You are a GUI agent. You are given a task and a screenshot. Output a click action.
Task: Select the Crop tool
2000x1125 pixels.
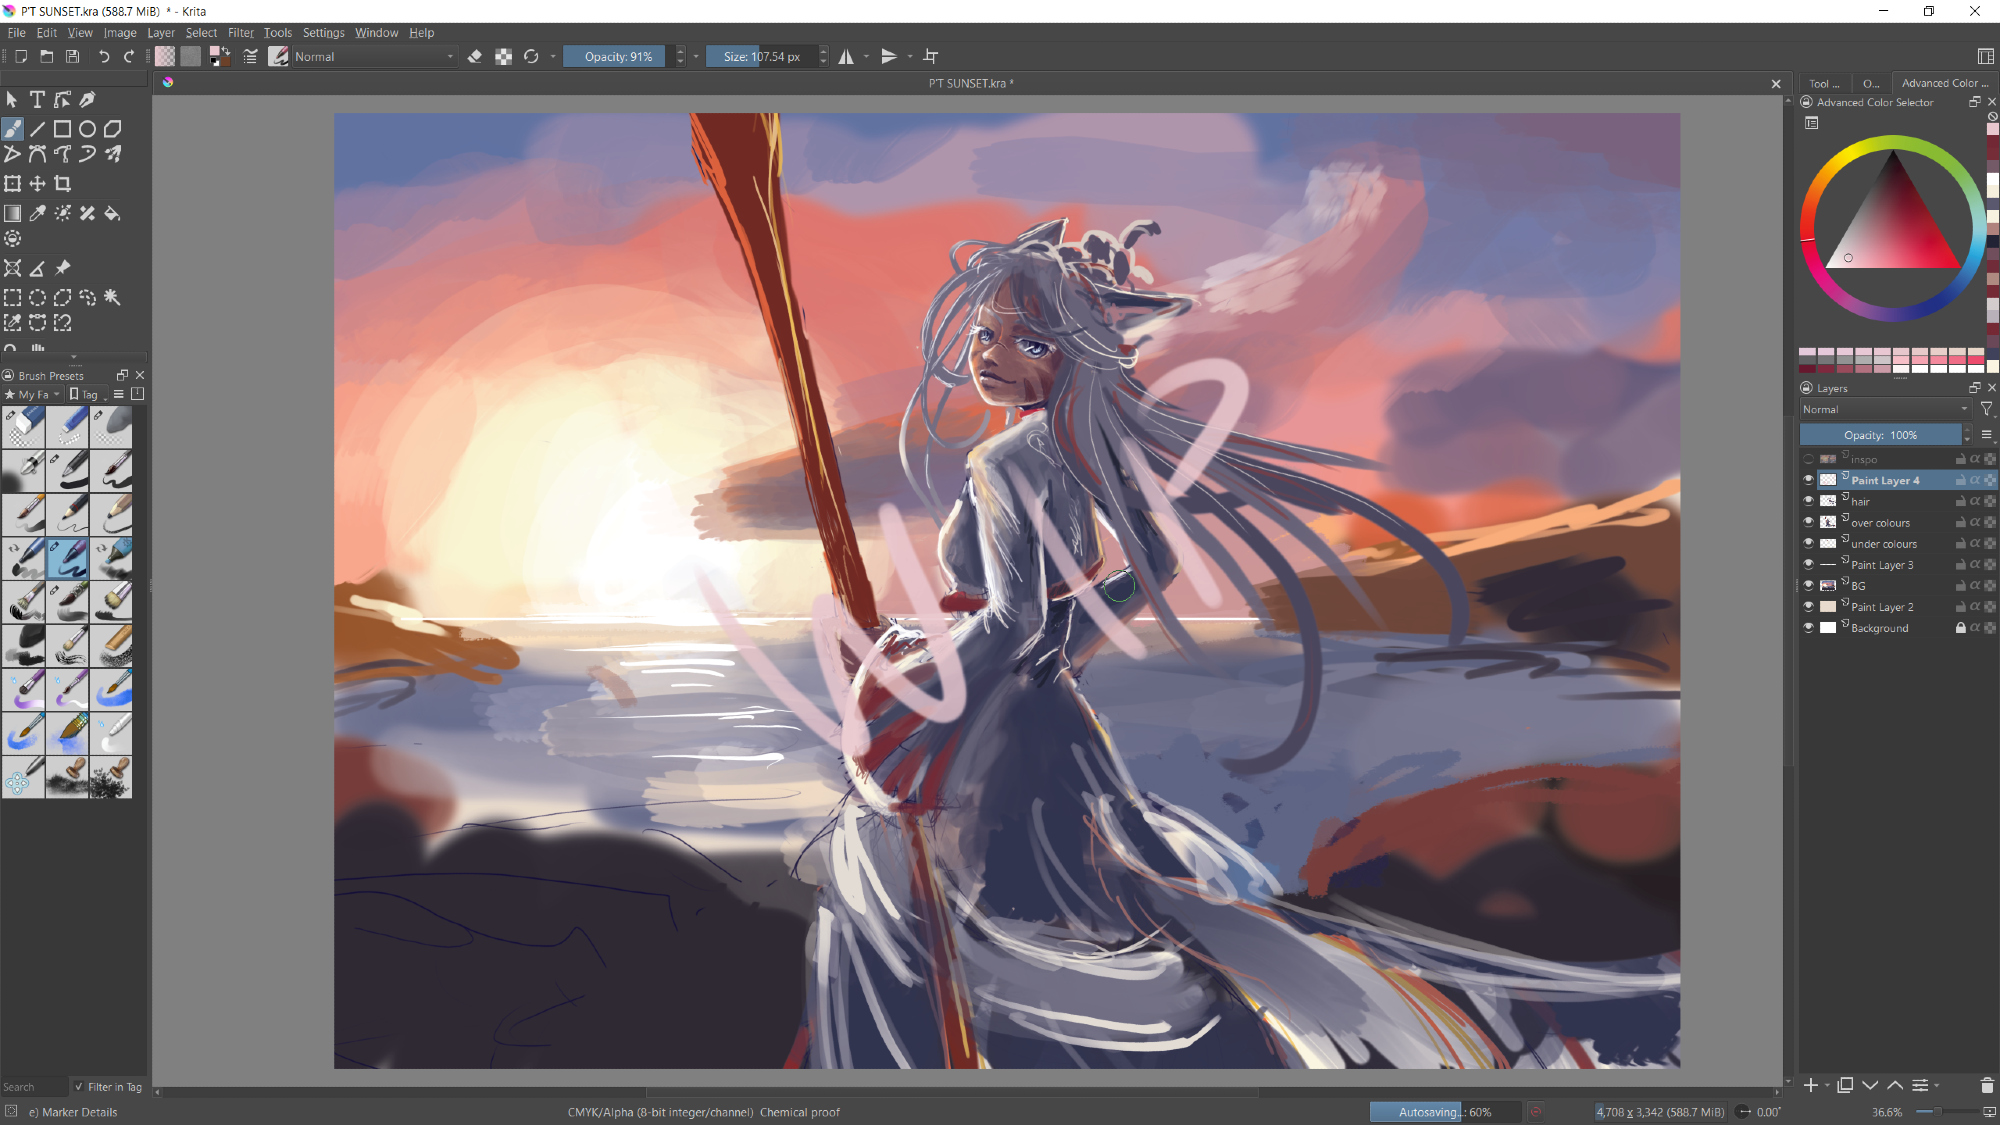pos(62,184)
